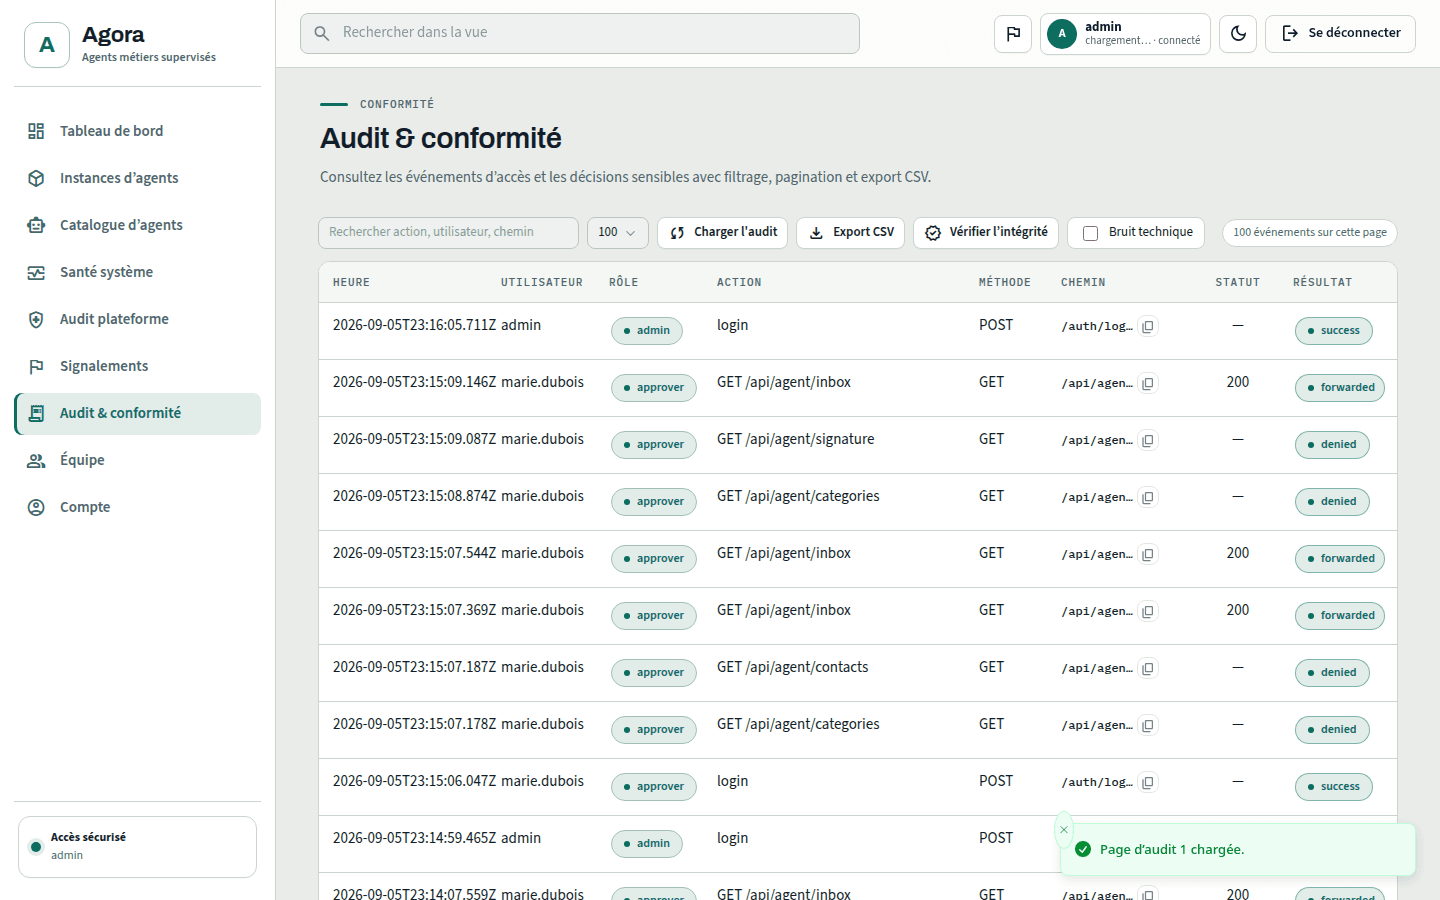Click the ACTION column header
The image size is (1440, 900).
tap(739, 283)
